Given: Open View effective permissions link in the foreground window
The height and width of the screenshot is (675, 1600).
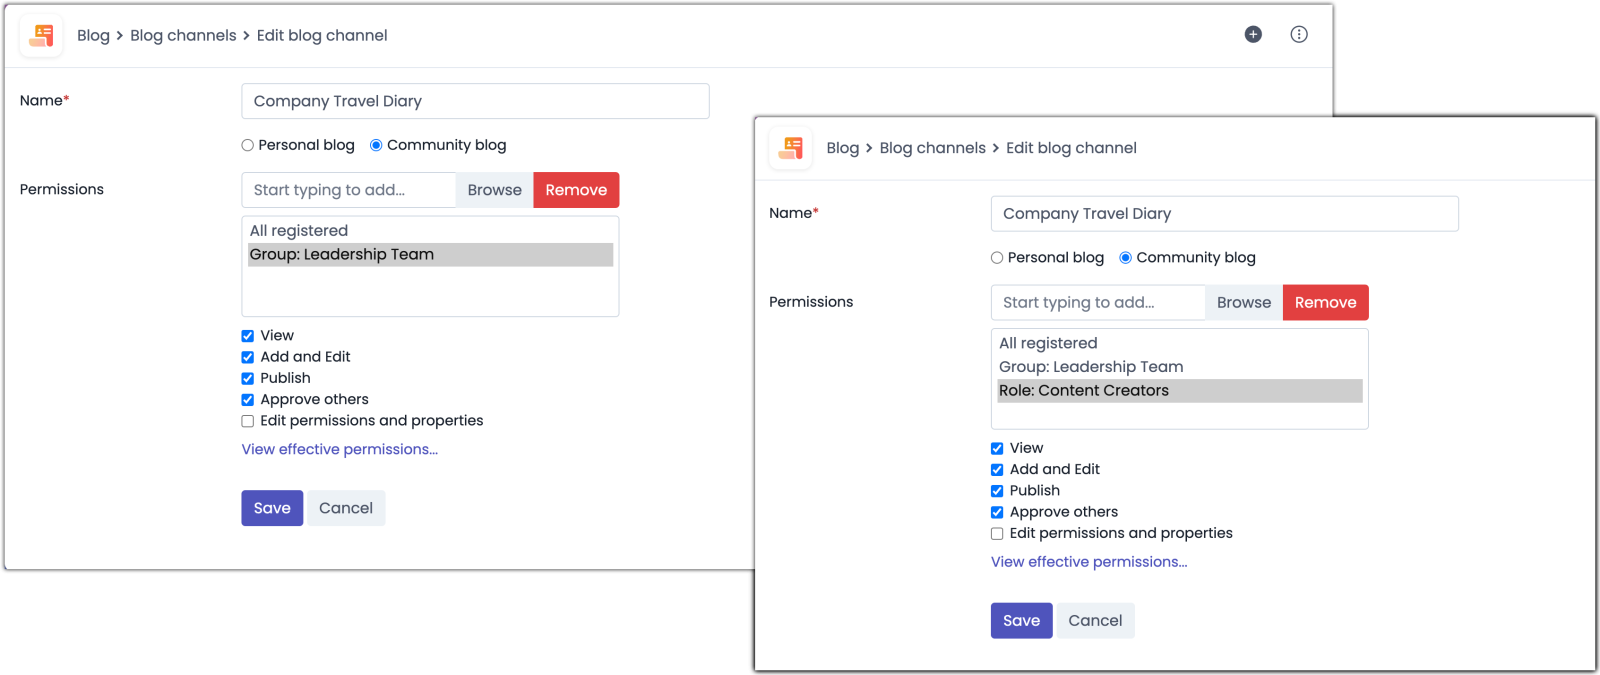Looking at the screenshot, I should click(1089, 562).
